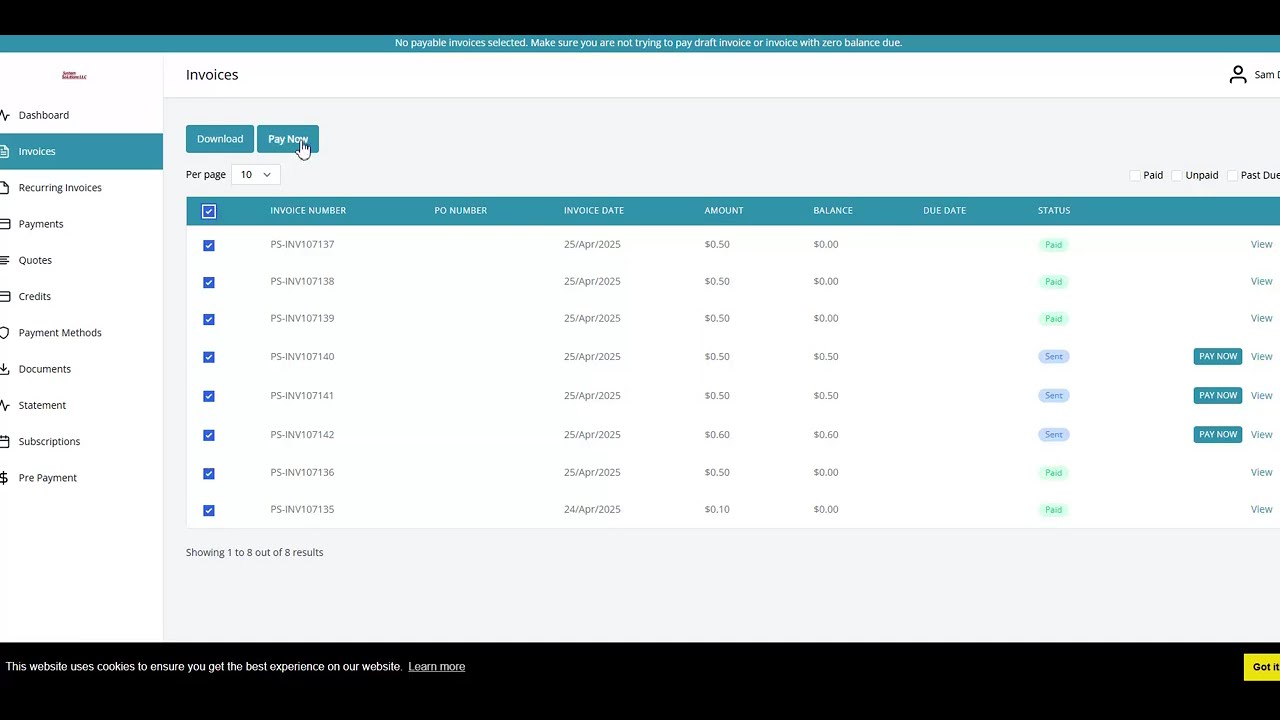Click the Pre Payment dollar icon

[x=5, y=478]
